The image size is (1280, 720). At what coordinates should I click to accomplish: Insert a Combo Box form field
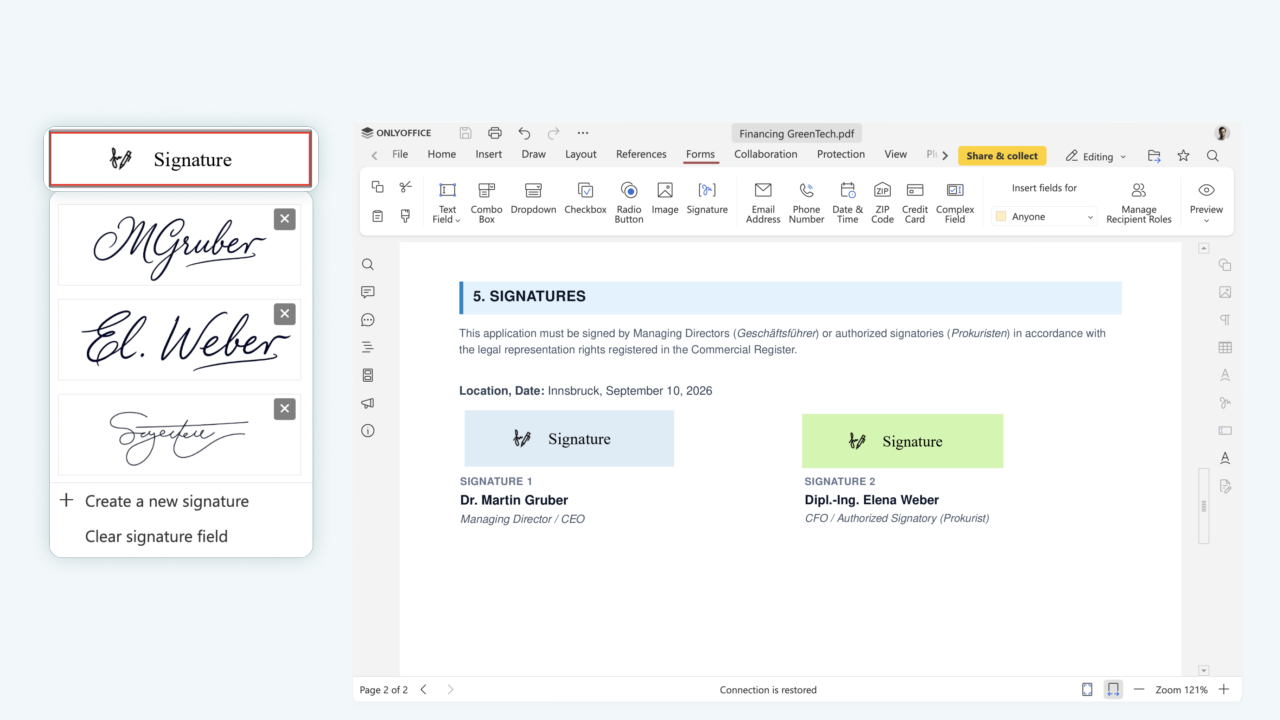pyautogui.click(x=486, y=203)
